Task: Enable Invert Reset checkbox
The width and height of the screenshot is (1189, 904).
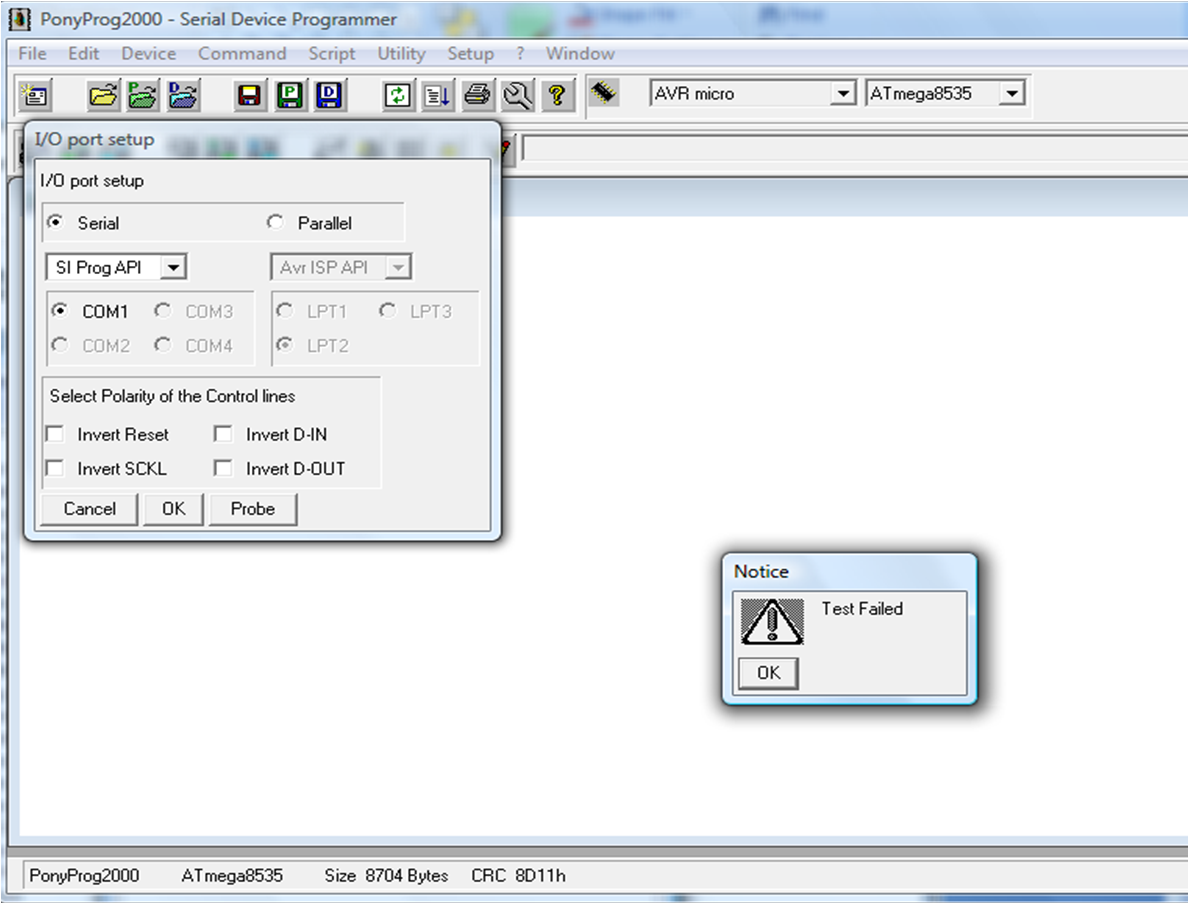Action: point(55,434)
